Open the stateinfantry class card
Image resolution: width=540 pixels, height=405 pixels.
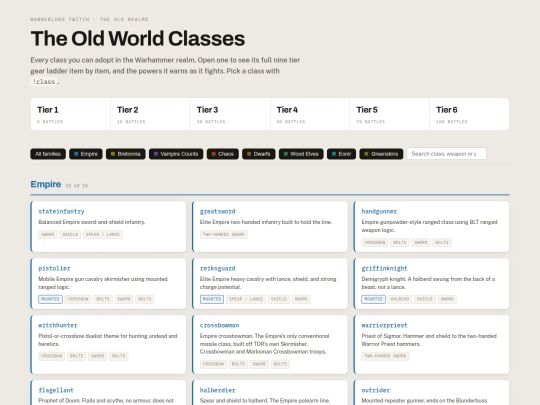108,227
